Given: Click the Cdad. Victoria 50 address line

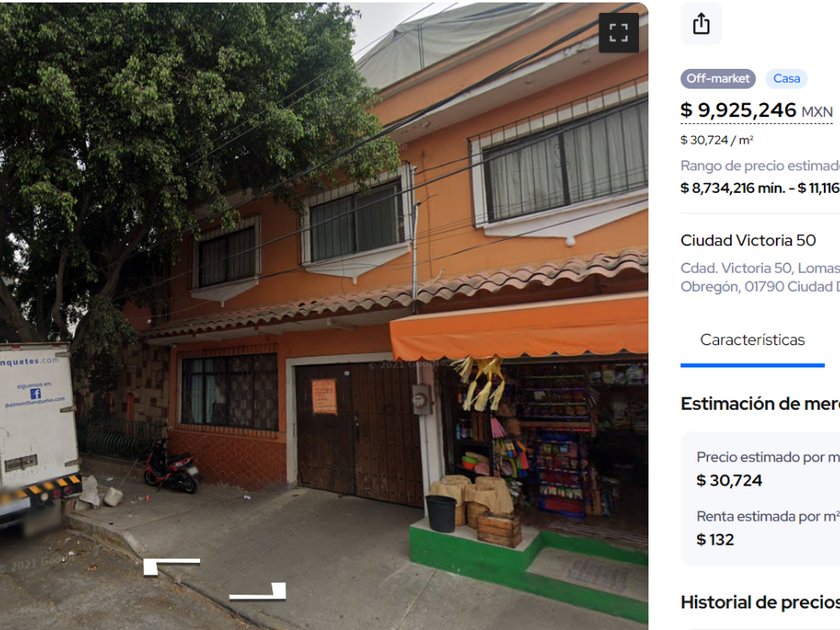Looking at the screenshot, I should [760, 268].
